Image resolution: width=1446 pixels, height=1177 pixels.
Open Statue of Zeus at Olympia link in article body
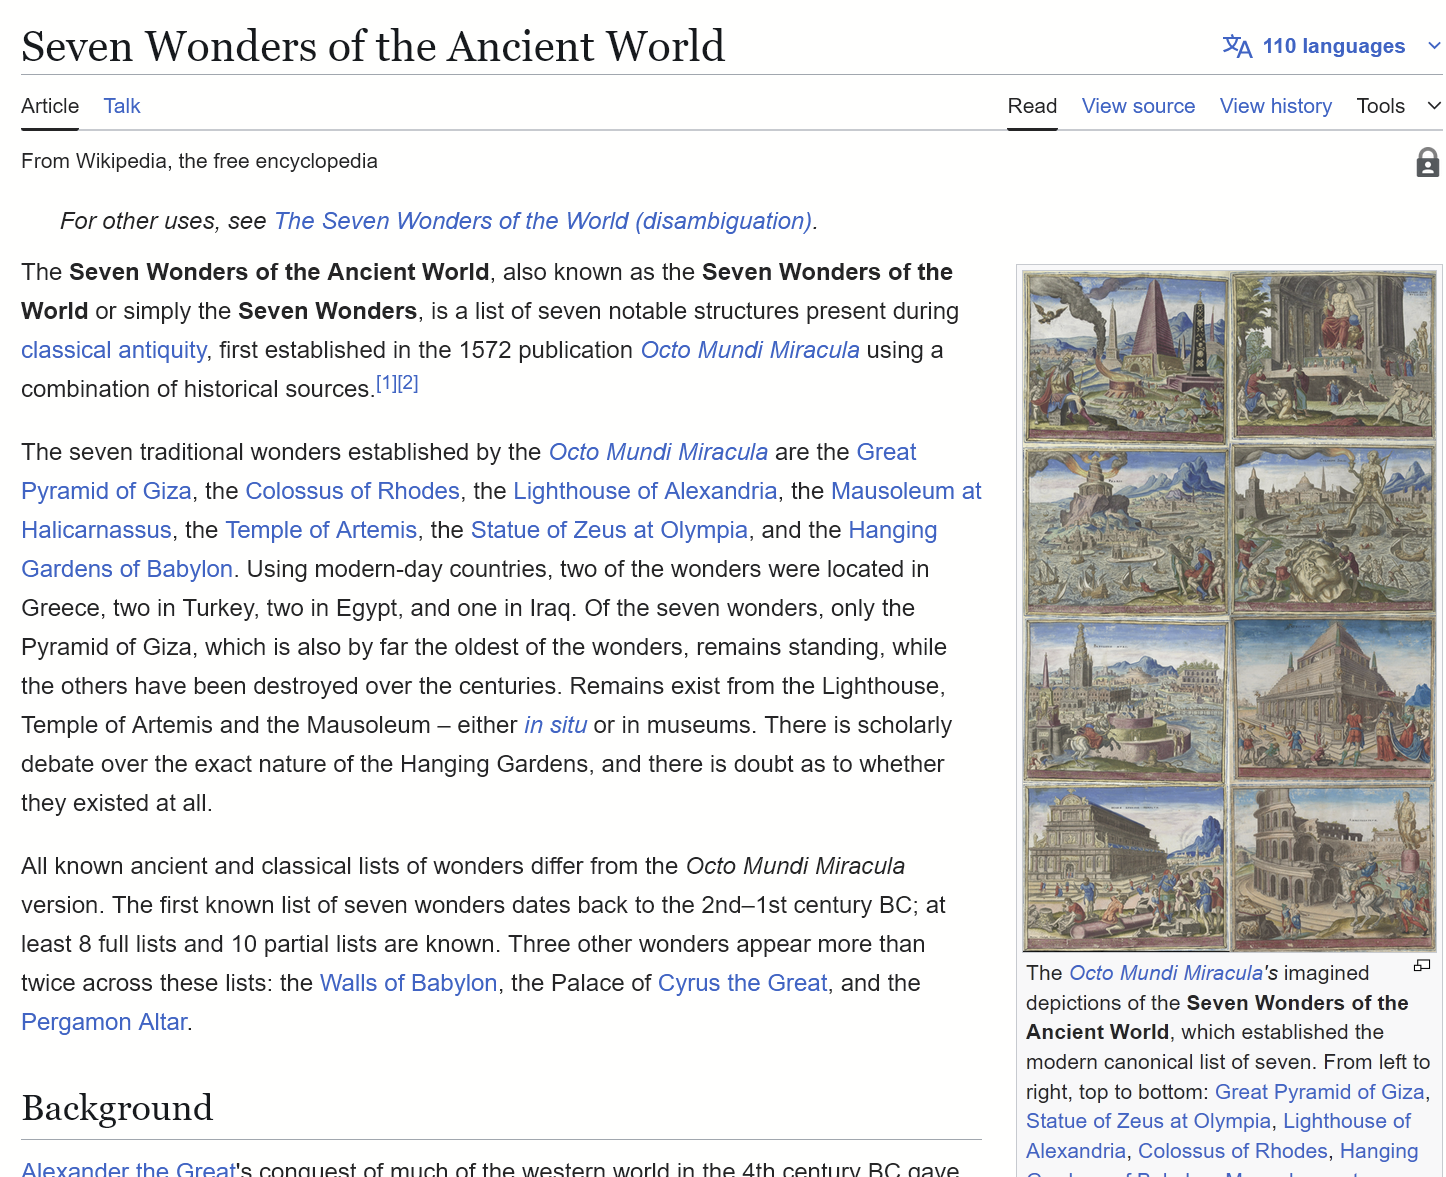pos(609,530)
